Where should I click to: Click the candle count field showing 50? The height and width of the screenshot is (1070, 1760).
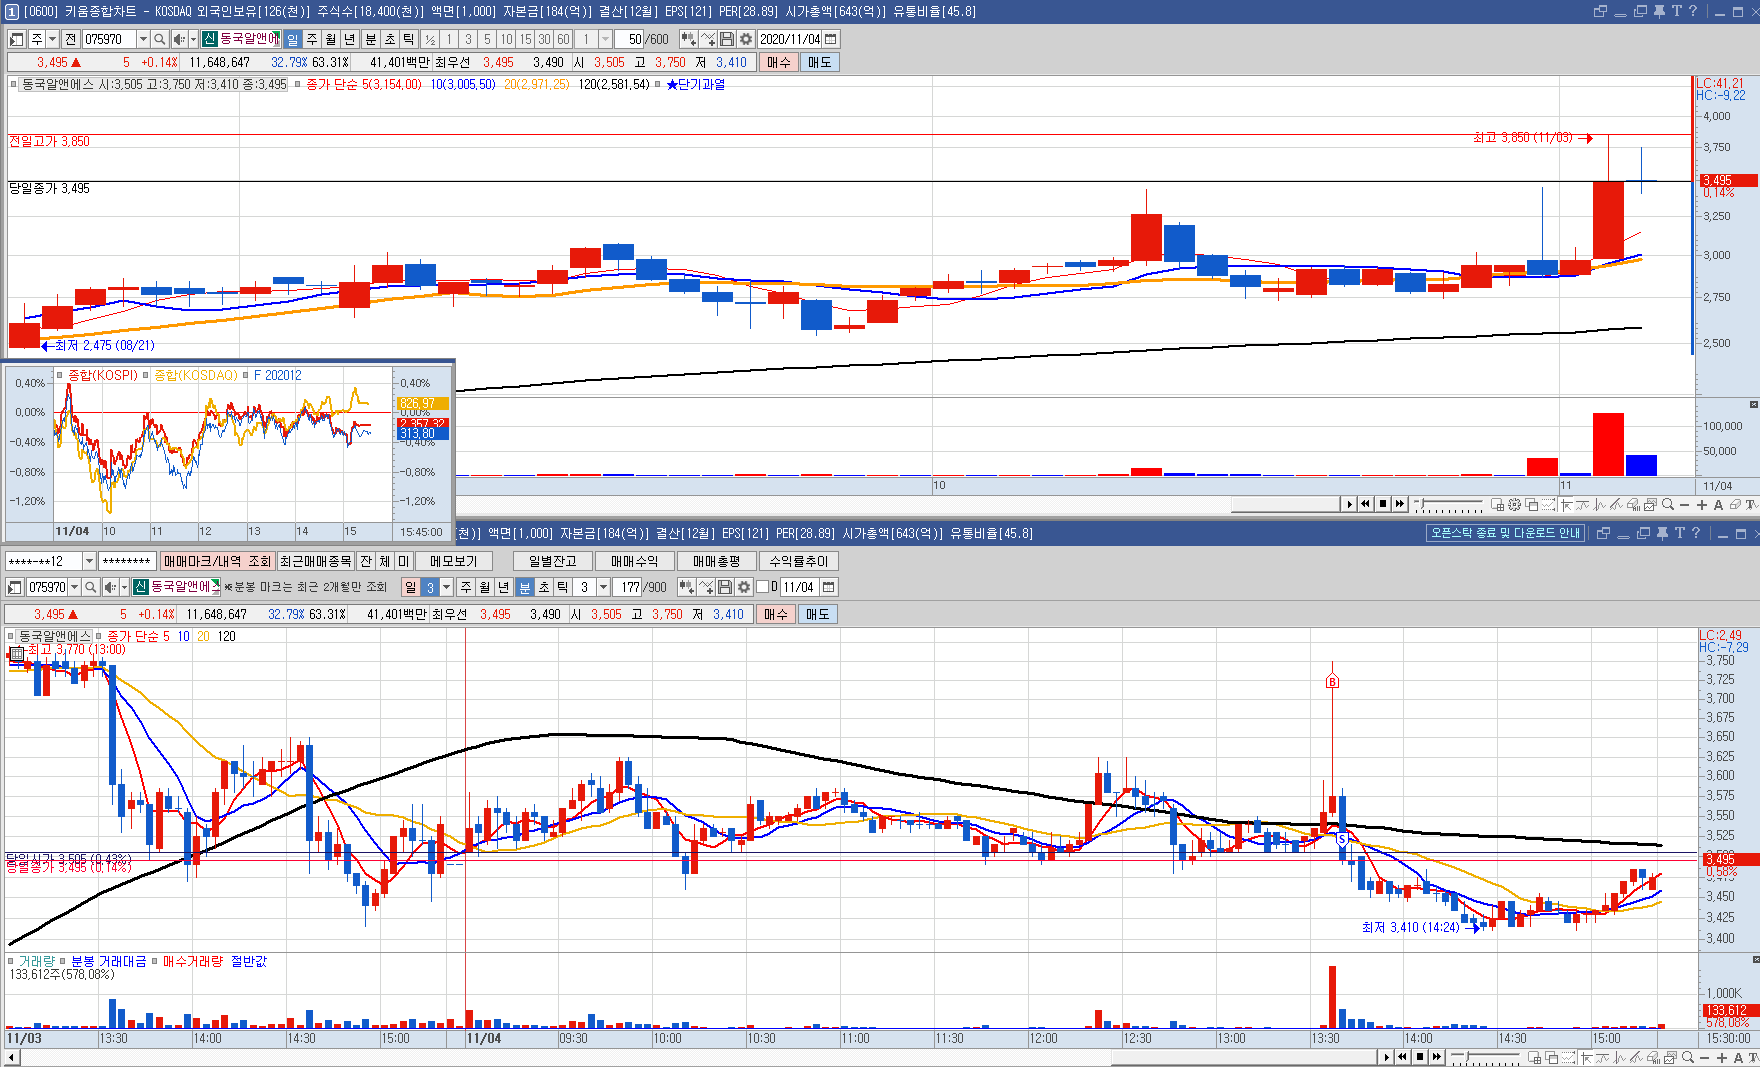pyautogui.click(x=629, y=39)
